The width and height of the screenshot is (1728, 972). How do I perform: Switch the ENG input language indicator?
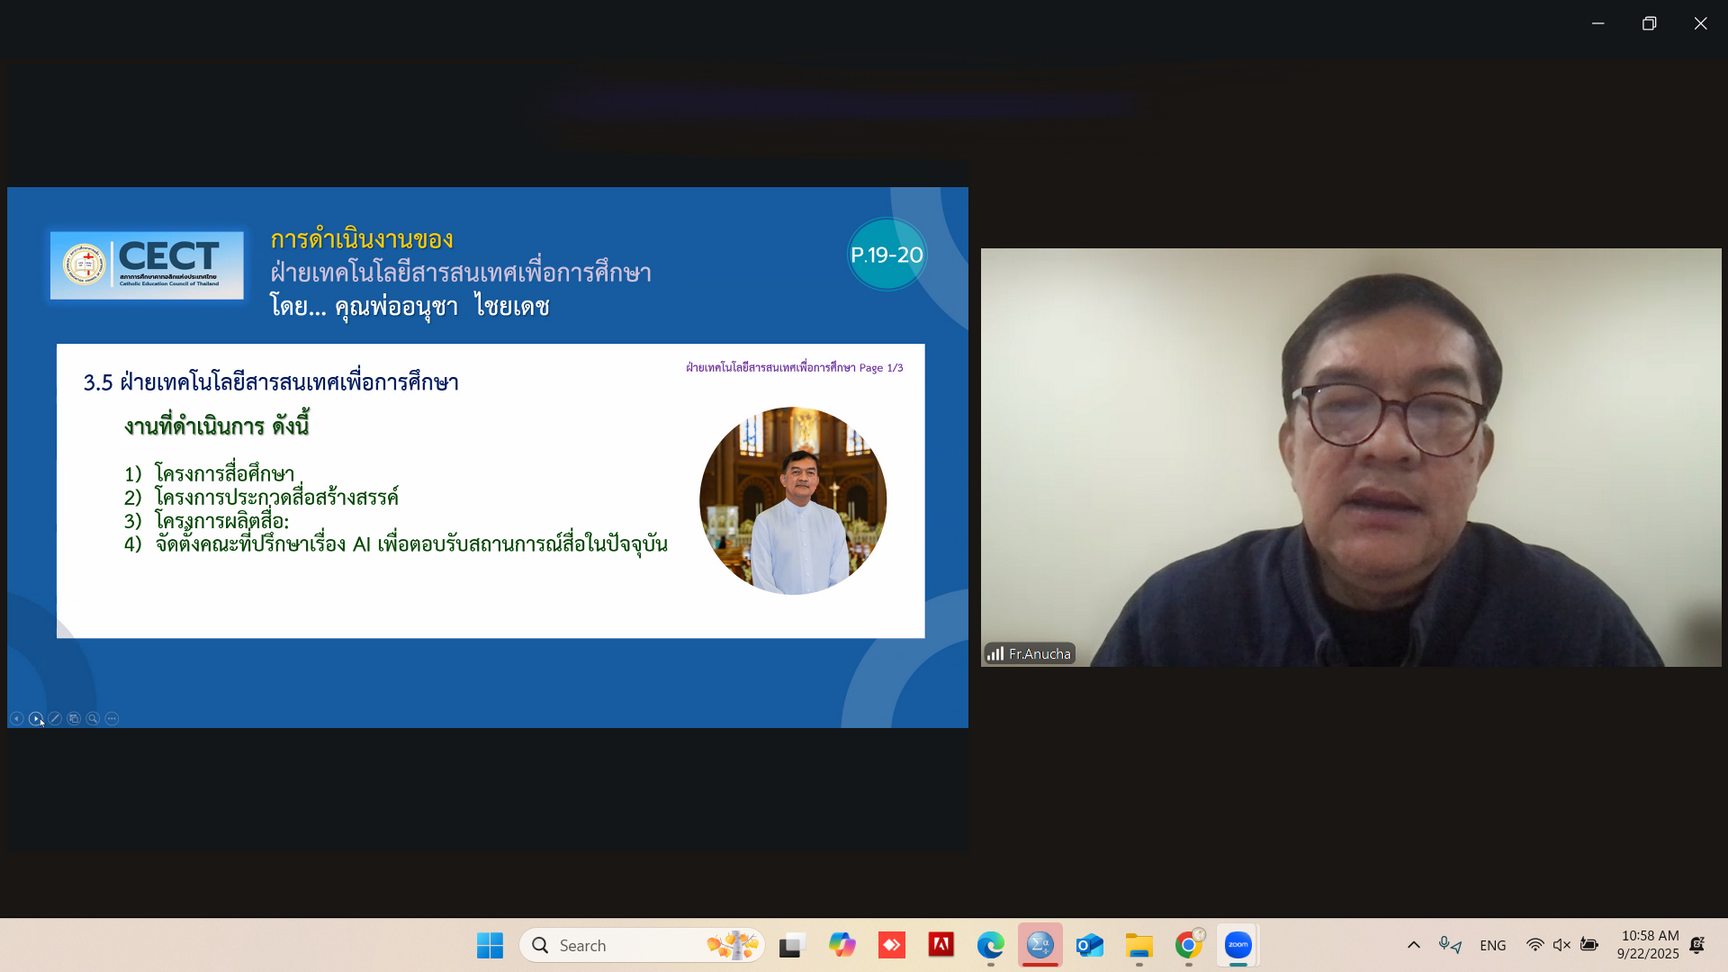(x=1492, y=945)
